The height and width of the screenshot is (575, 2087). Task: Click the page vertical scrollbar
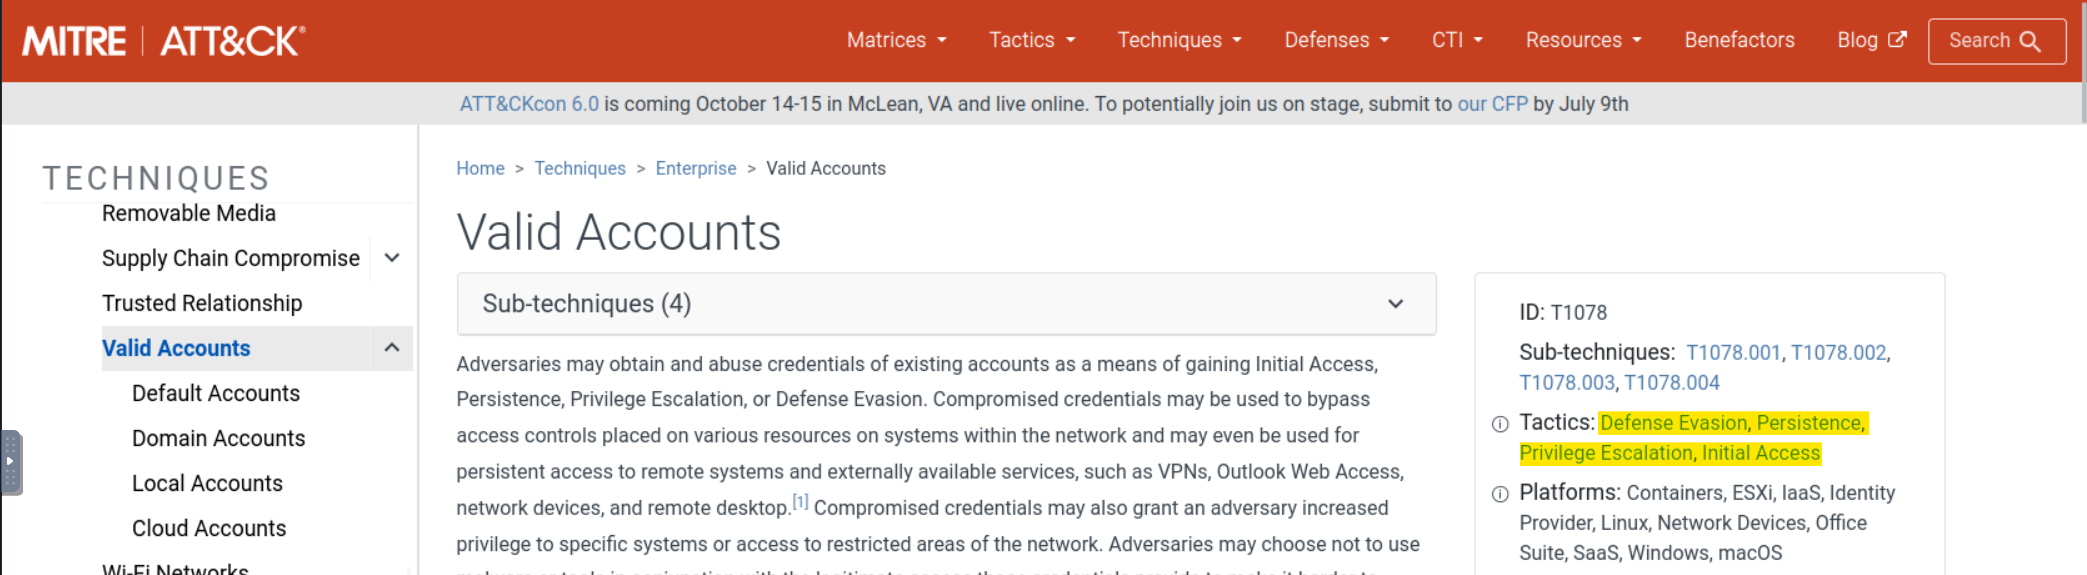(2082, 60)
